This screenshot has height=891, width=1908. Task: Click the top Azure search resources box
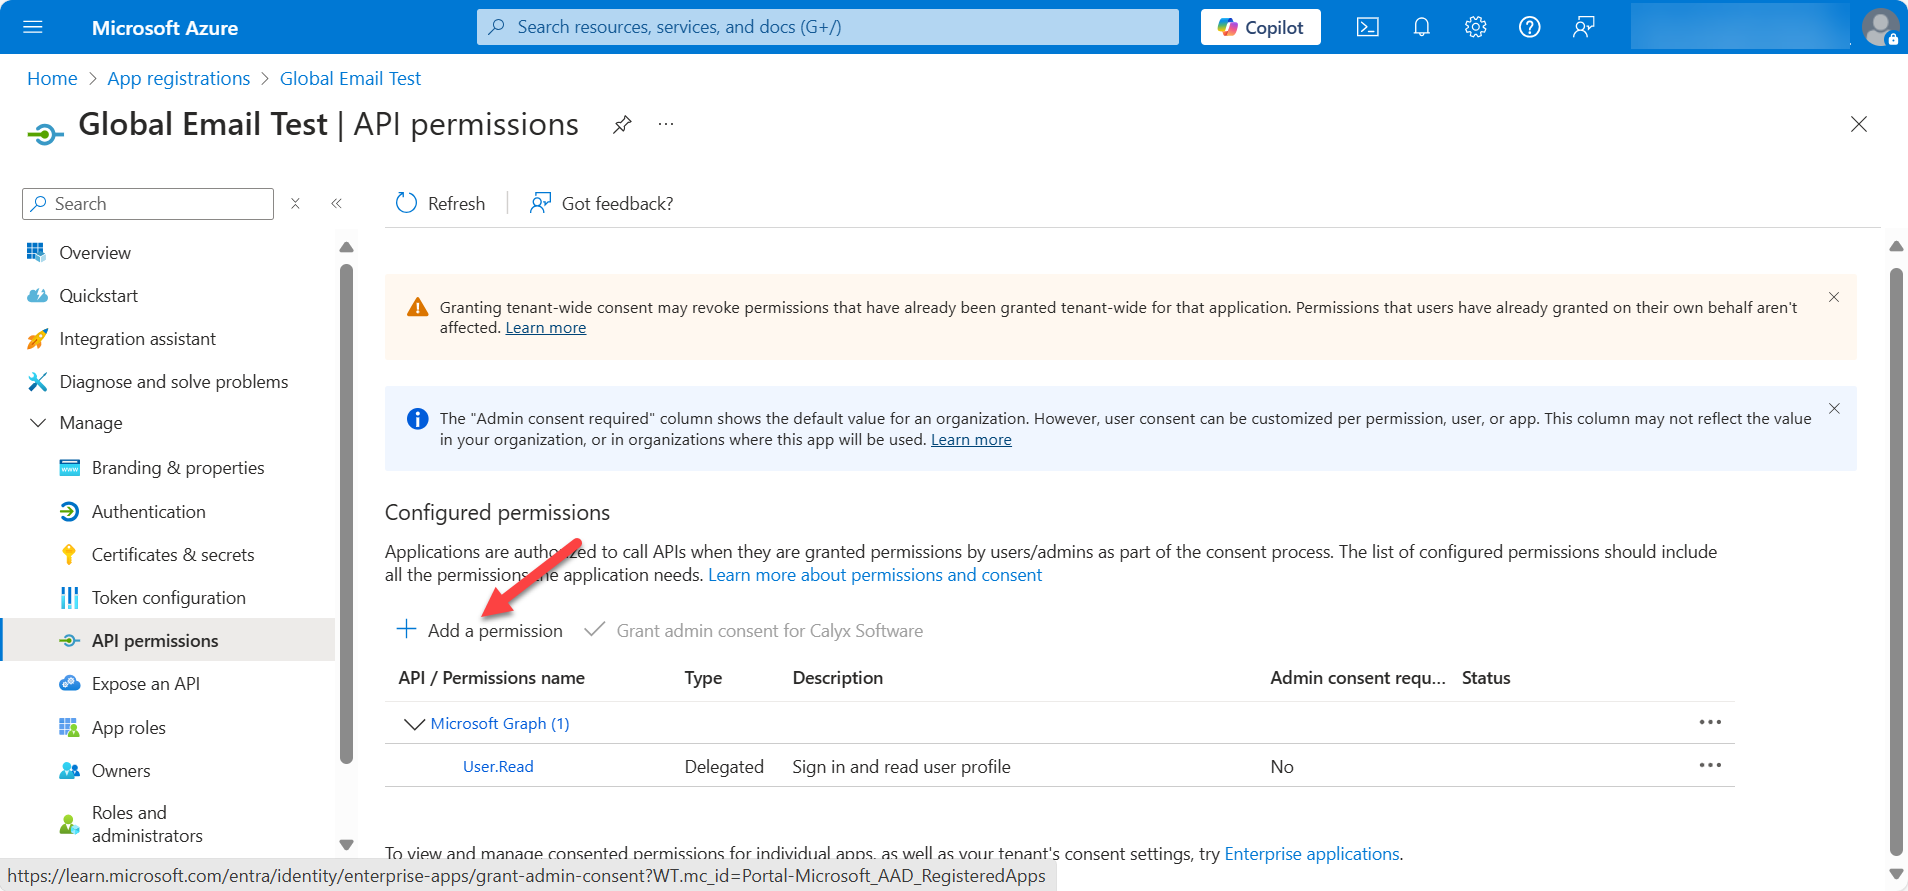(827, 27)
